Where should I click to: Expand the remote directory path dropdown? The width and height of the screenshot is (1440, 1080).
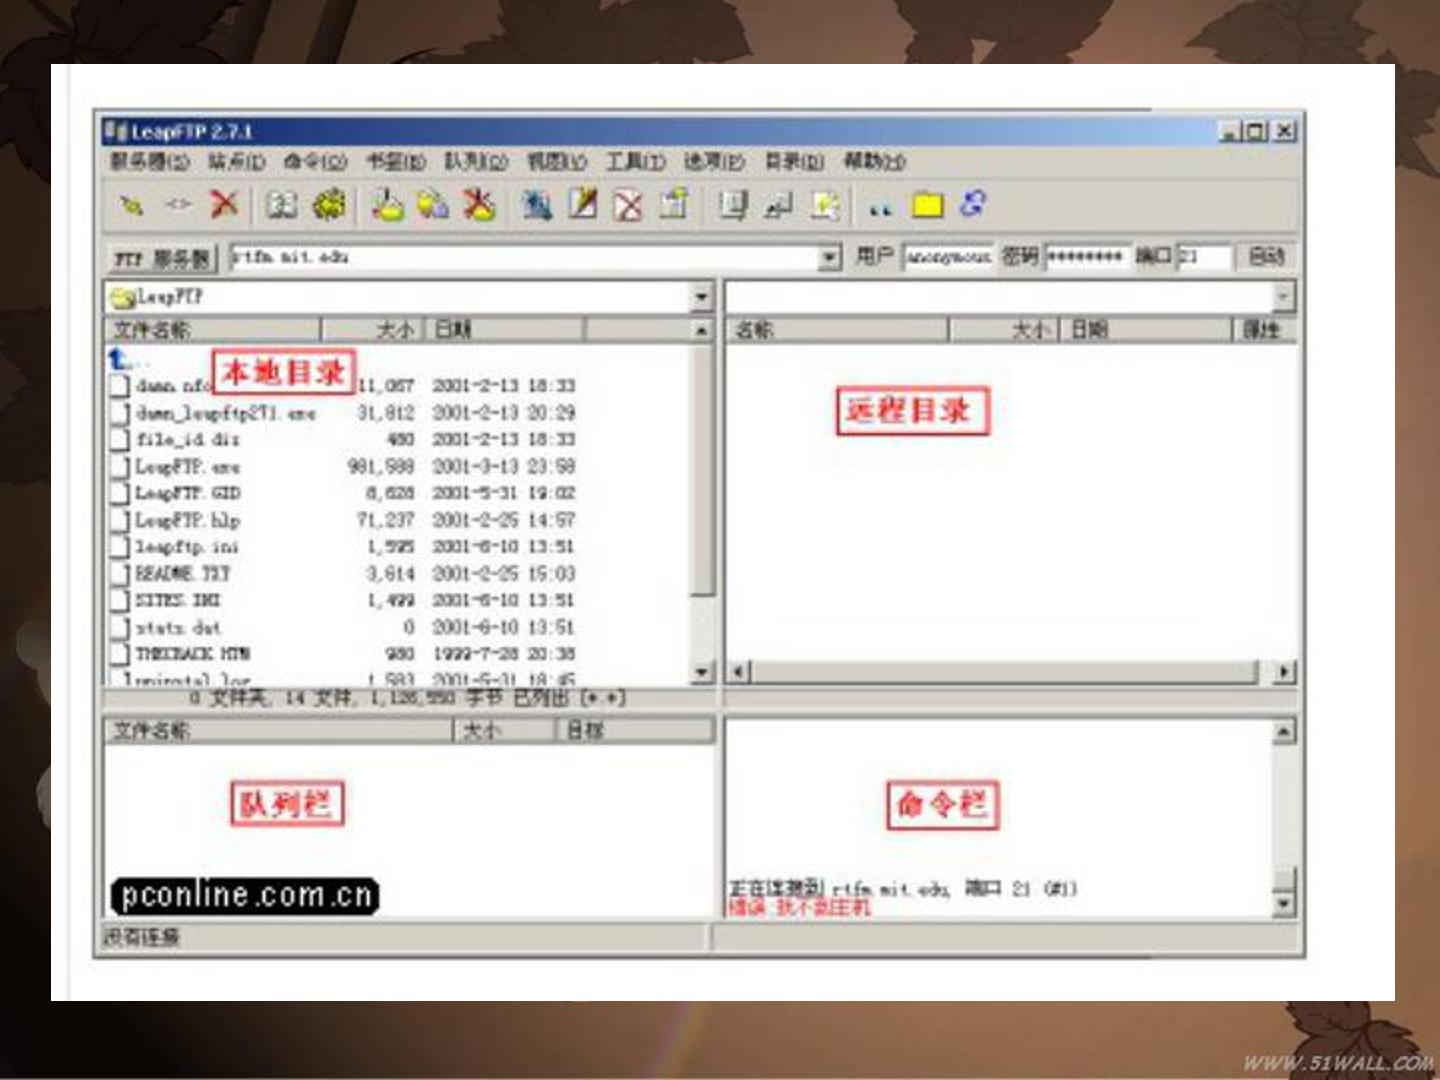point(1283,297)
